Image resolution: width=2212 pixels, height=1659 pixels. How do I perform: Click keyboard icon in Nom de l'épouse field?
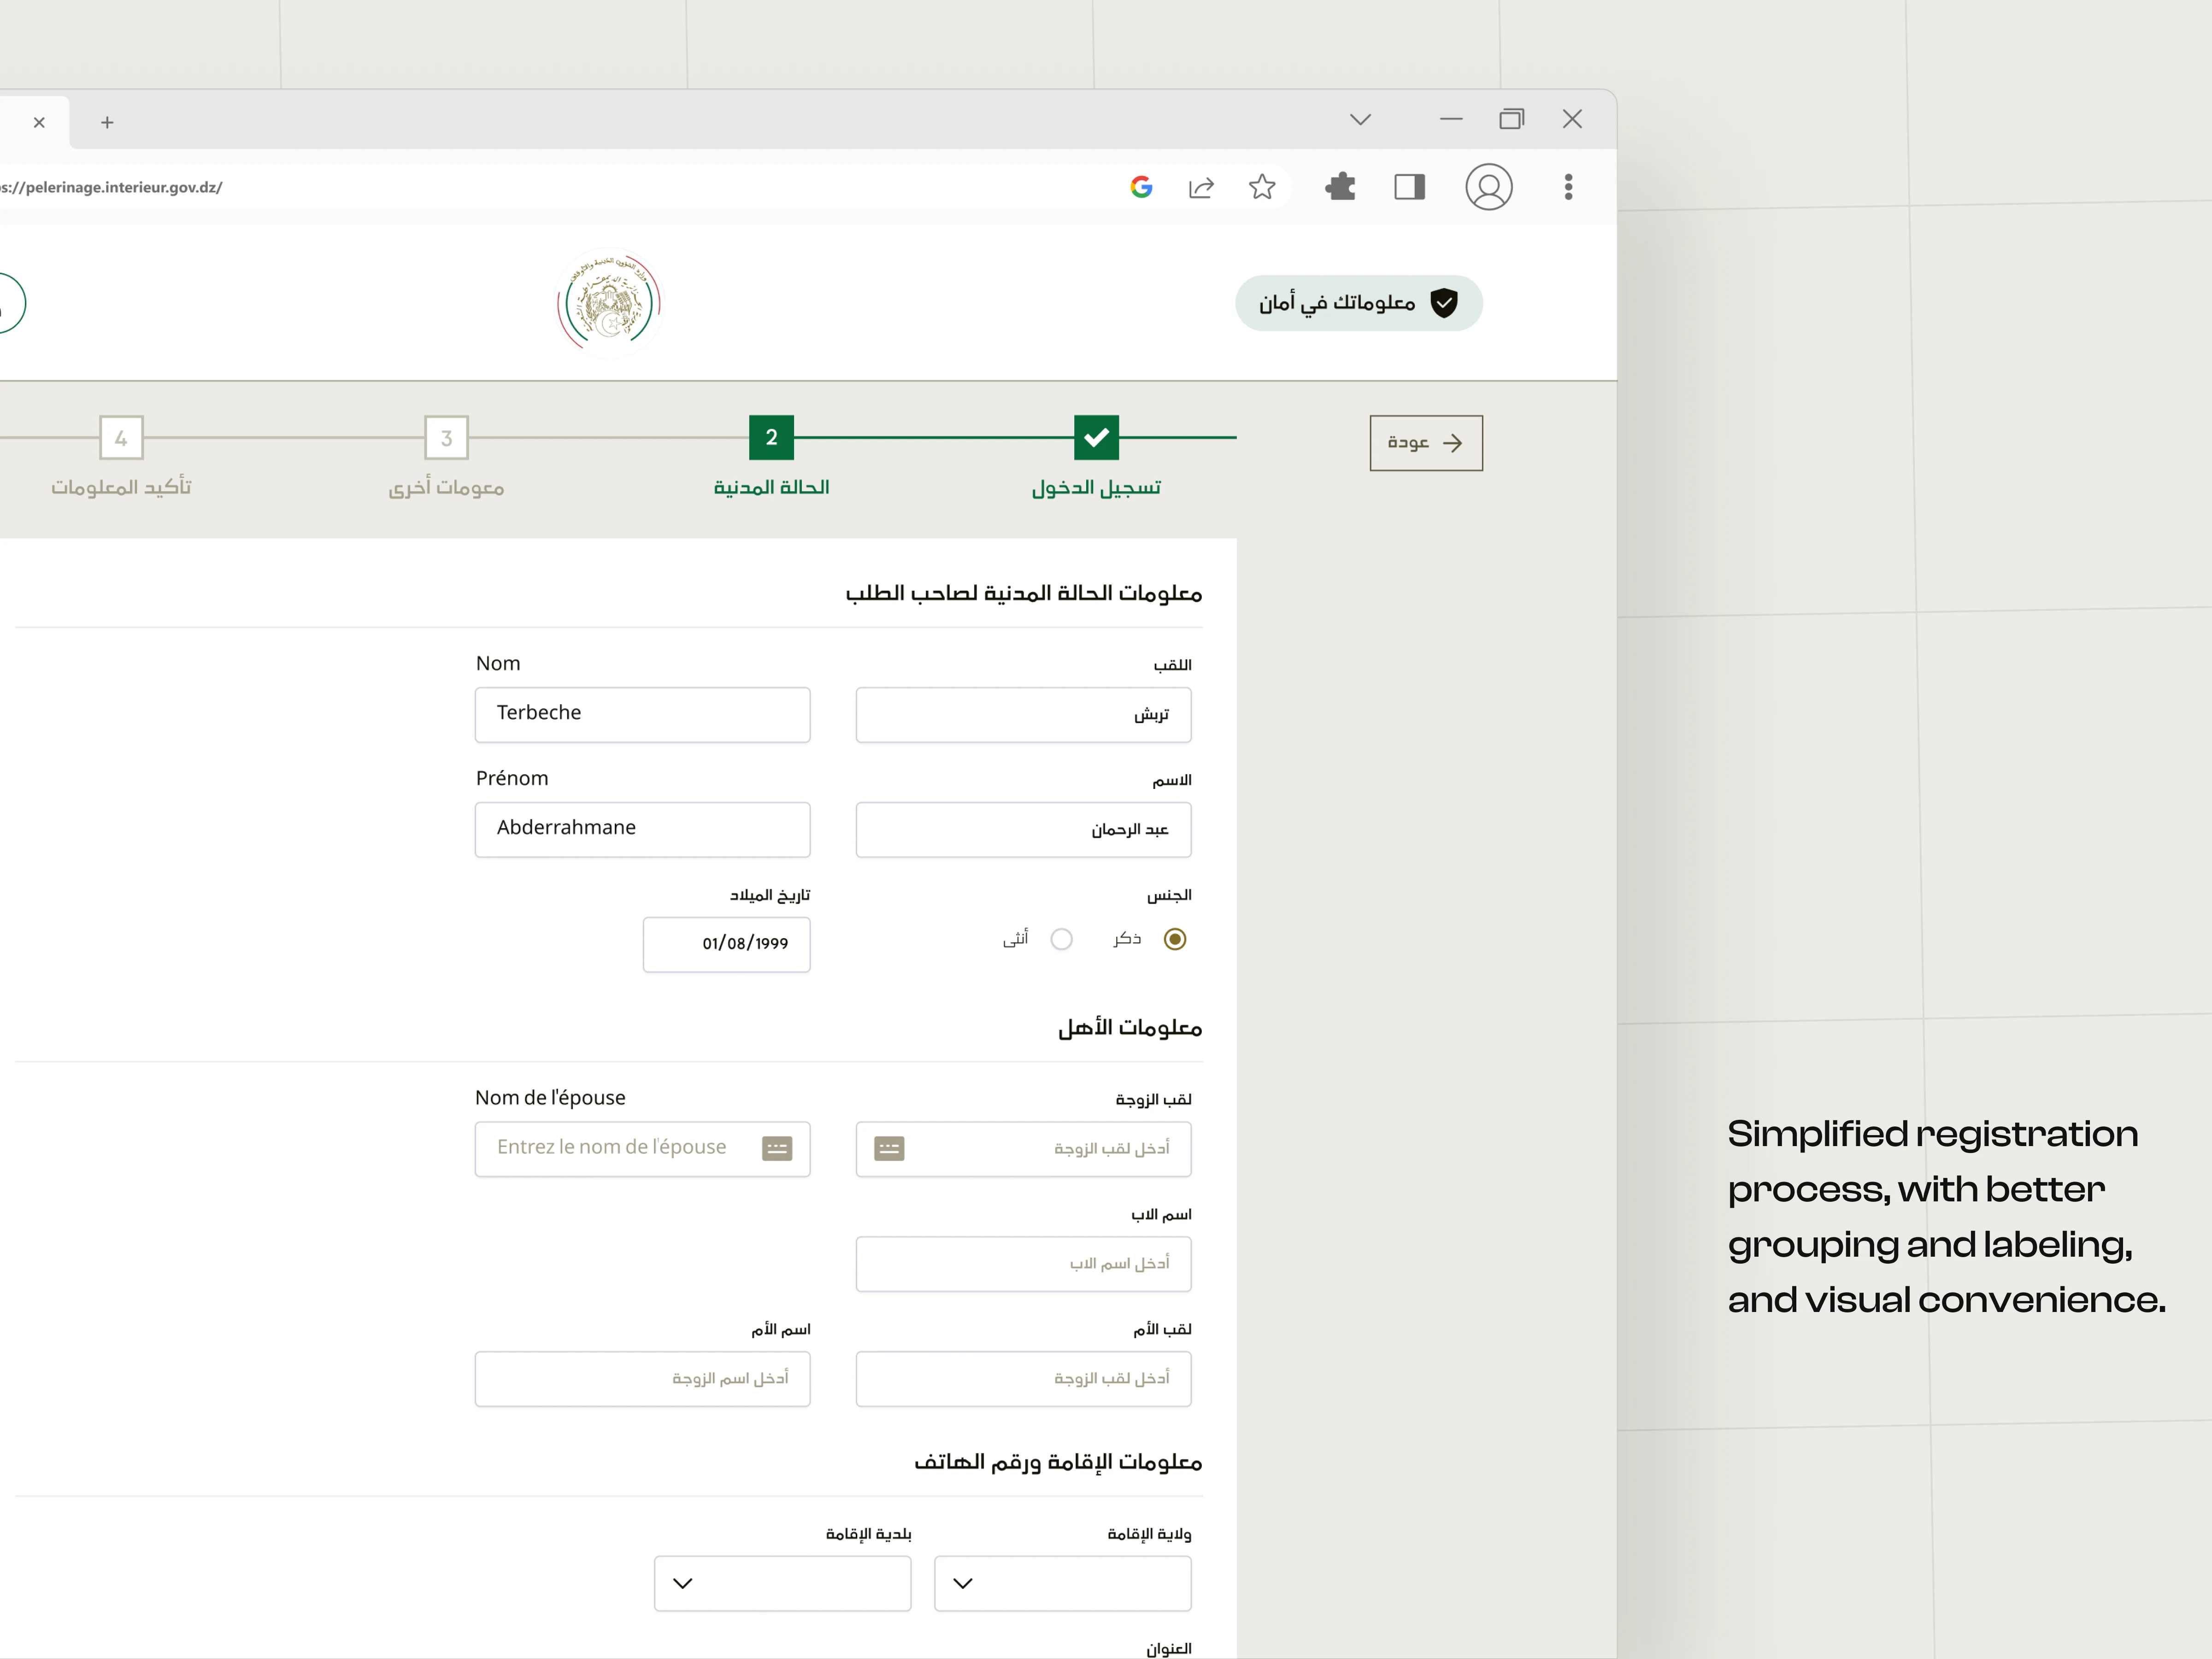(777, 1148)
